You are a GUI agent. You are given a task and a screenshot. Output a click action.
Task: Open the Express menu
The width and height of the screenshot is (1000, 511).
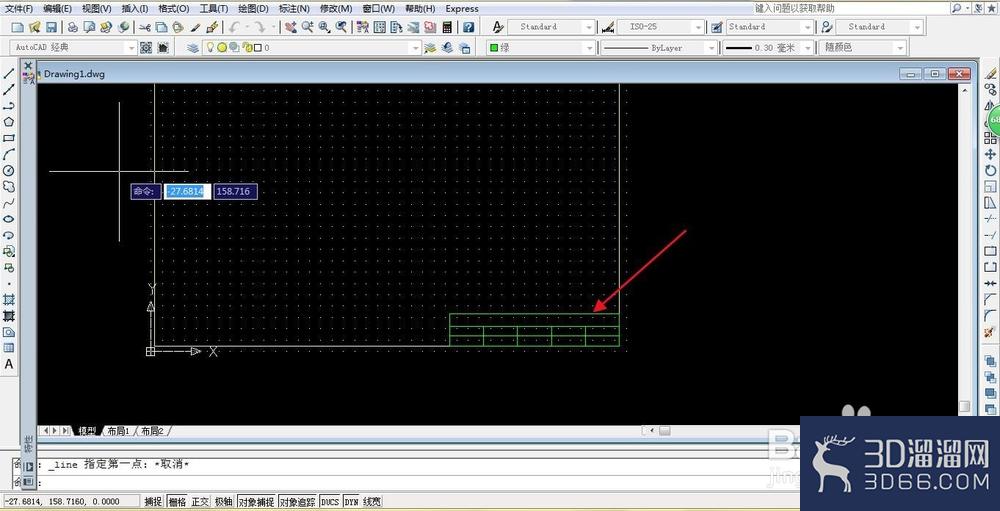point(462,9)
